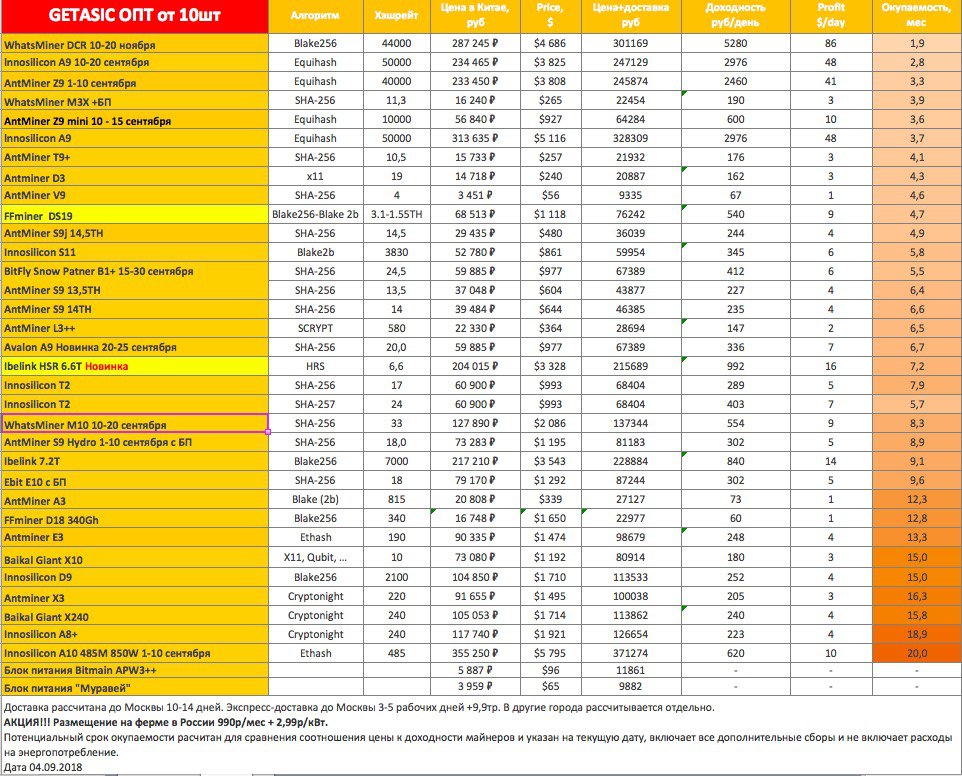The image size is (962, 776).
Task: Click the 'Цена в Китае, руб' header
Action: 475,17
